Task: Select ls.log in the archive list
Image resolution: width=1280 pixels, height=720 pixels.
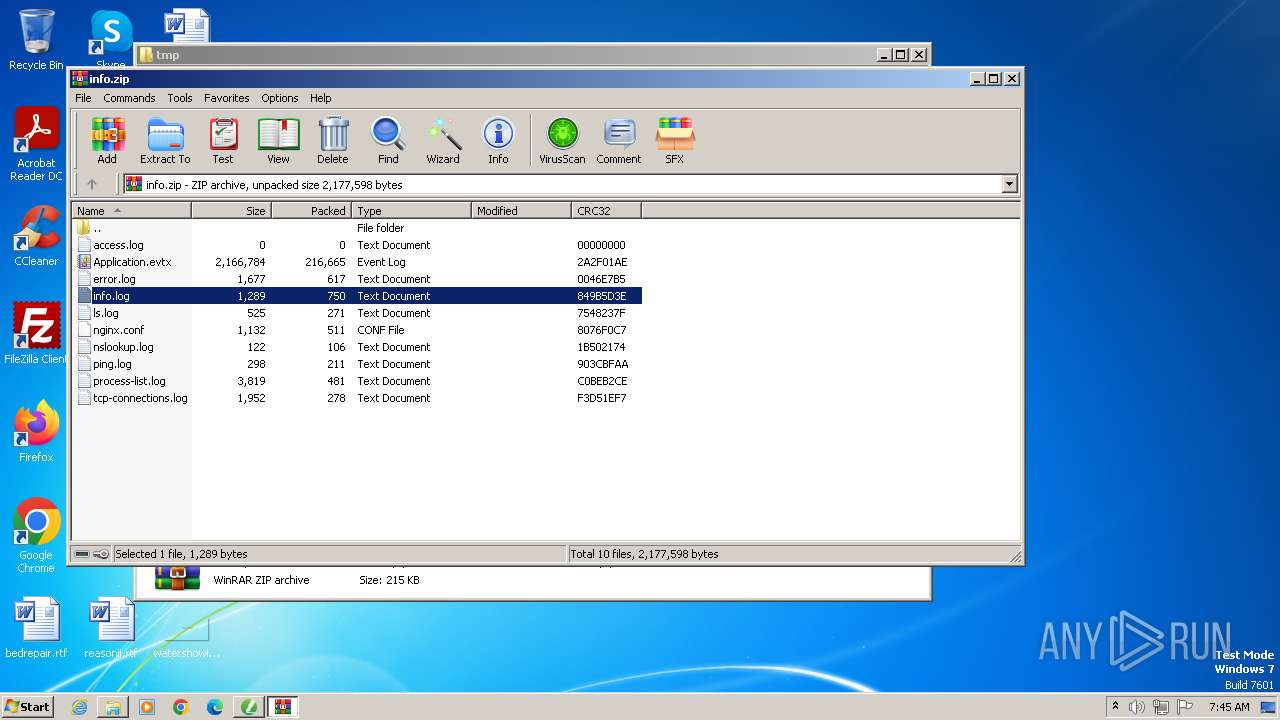Action: 357,313
